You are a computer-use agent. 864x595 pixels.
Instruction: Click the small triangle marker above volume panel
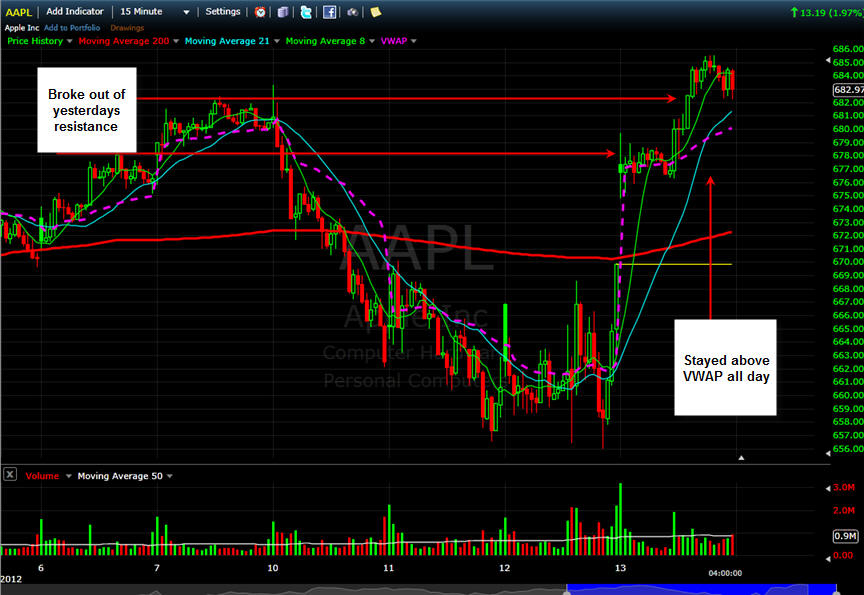tap(741, 457)
